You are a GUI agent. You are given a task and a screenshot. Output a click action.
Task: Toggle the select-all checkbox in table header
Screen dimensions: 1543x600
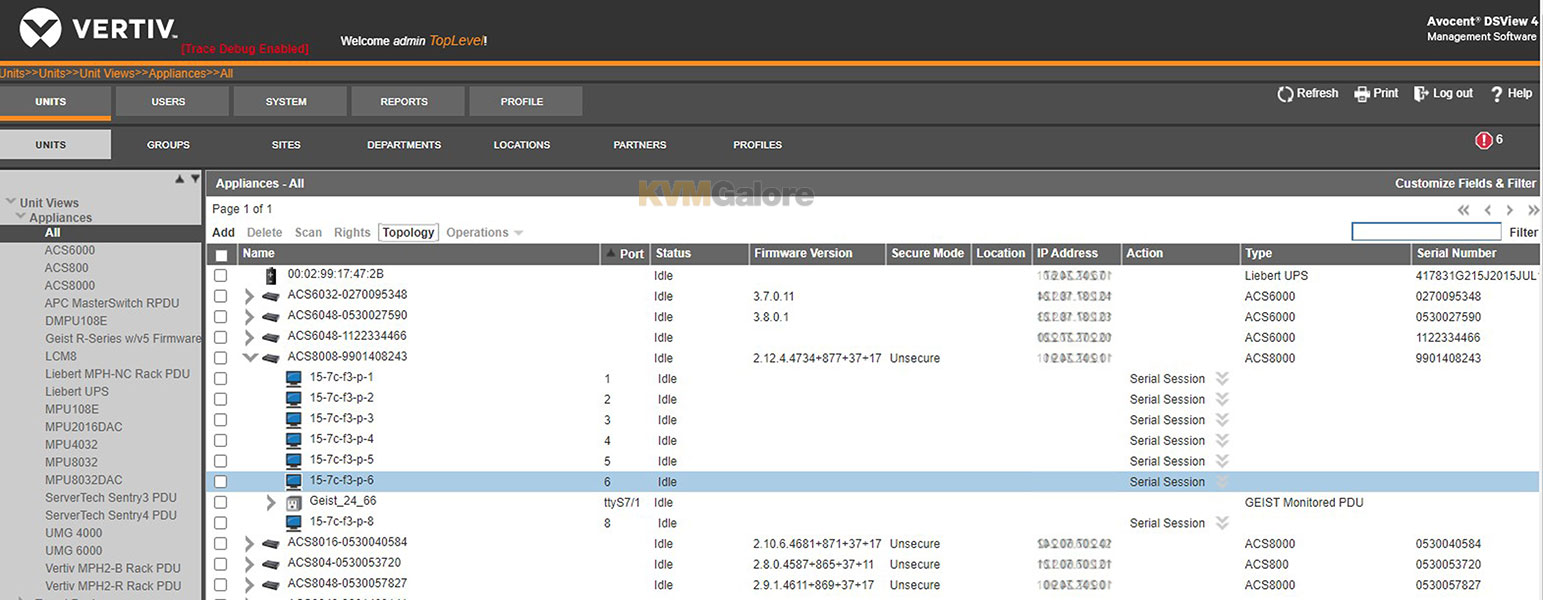[221, 255]
